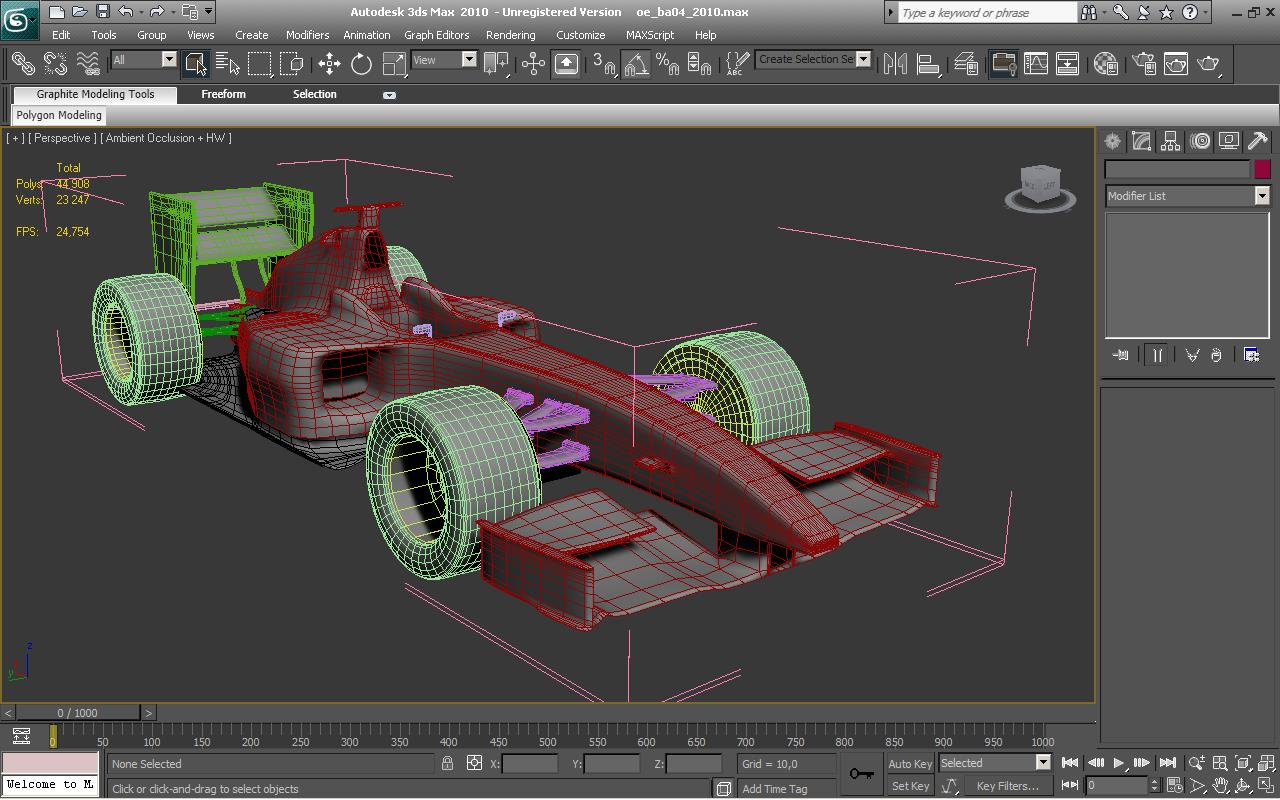Viewport: 1280px width, 800px height.
Task: Toggle the Auto Key button
Action: coord(910,764)
